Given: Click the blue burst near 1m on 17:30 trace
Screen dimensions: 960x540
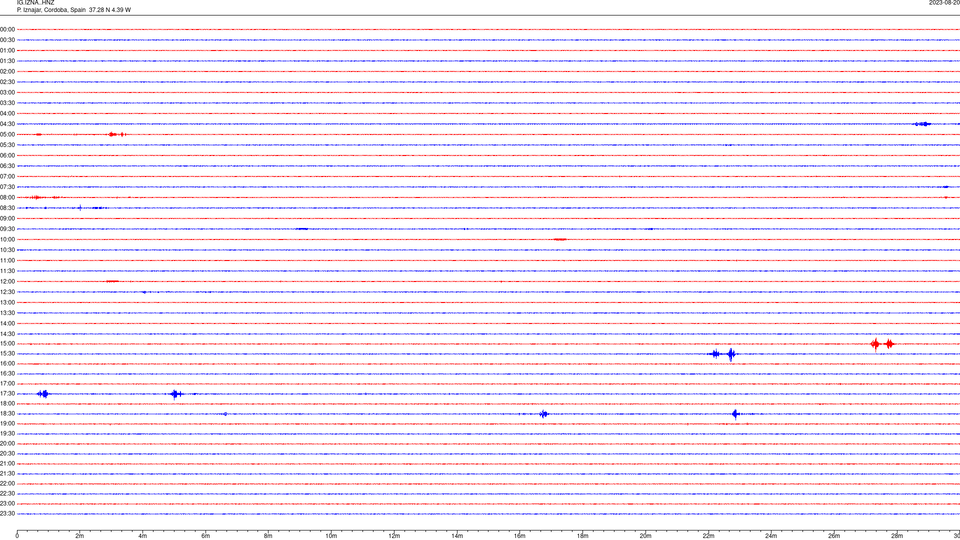Looking at the screenshot, I should tap(43, 394).
